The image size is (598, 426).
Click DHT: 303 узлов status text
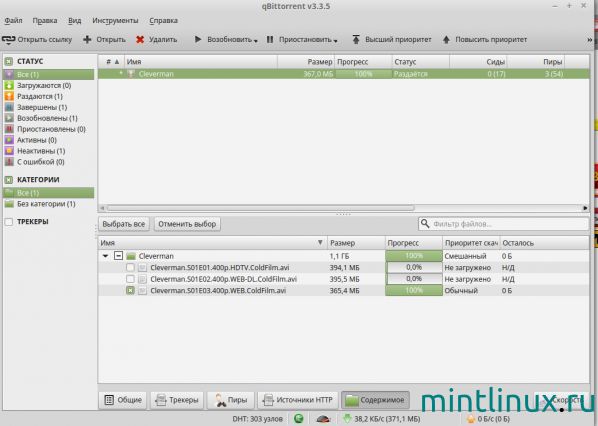pos(258,419)
